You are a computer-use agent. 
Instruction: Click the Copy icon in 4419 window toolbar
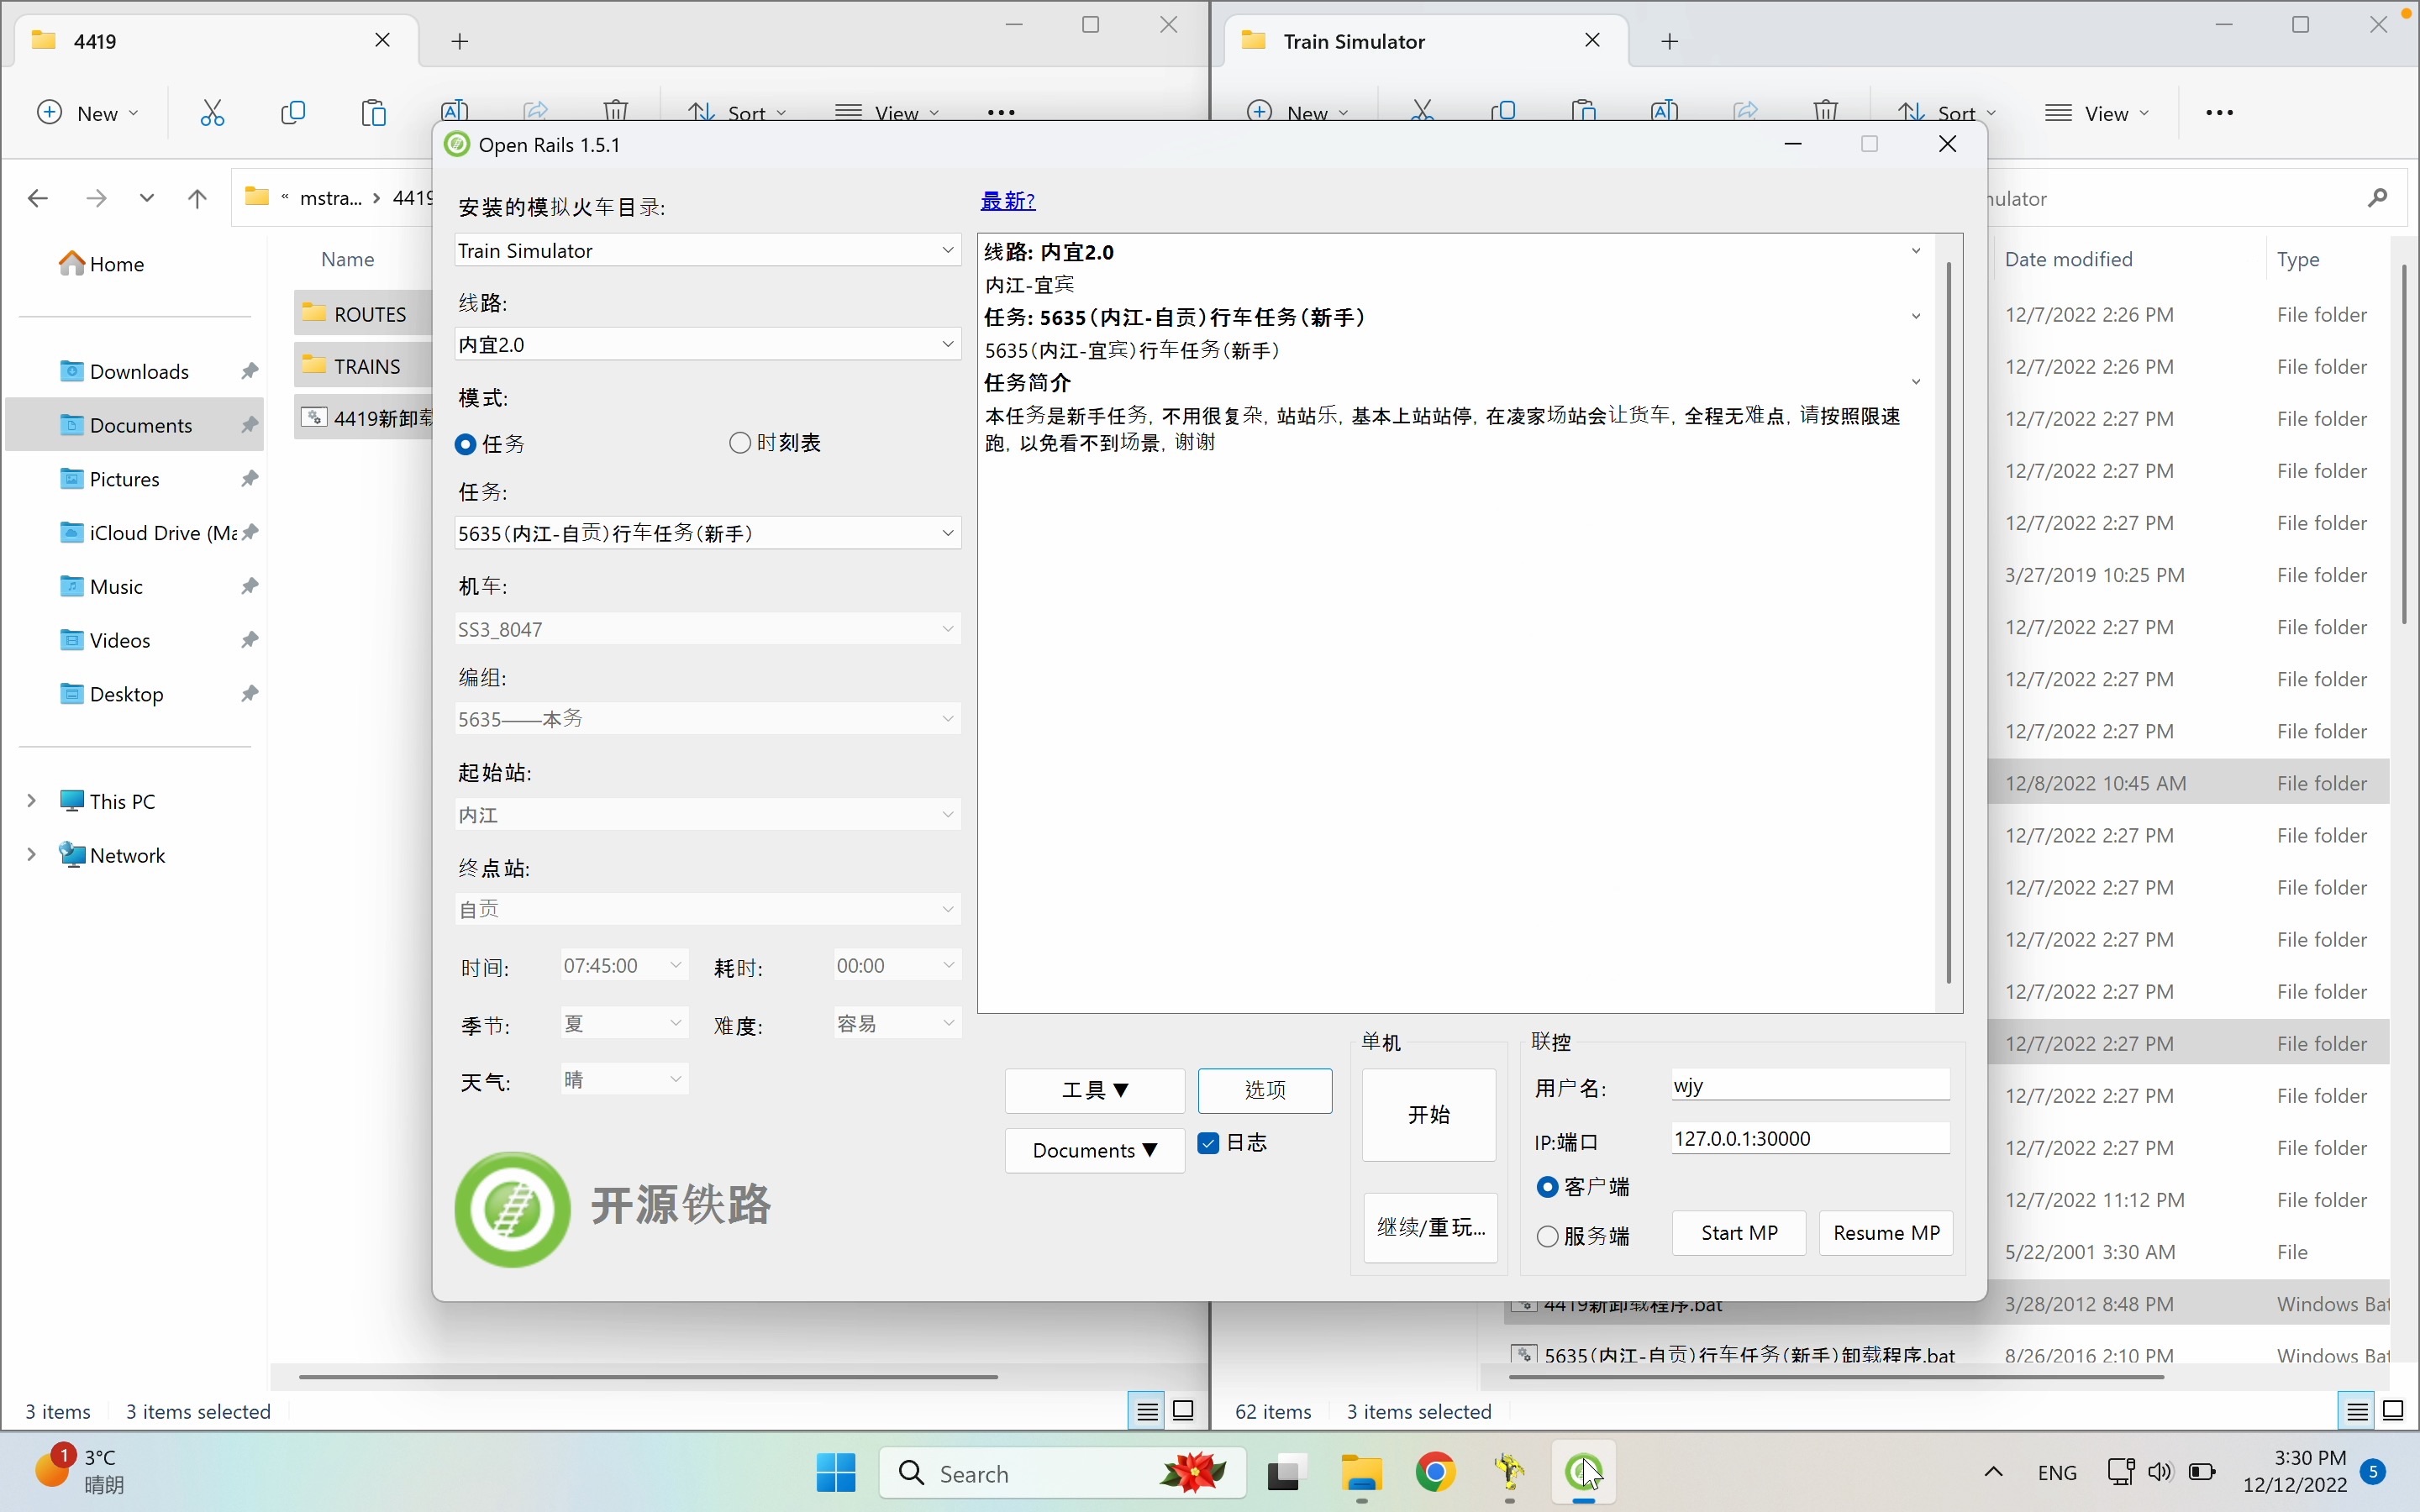click(x=293, y=112)
